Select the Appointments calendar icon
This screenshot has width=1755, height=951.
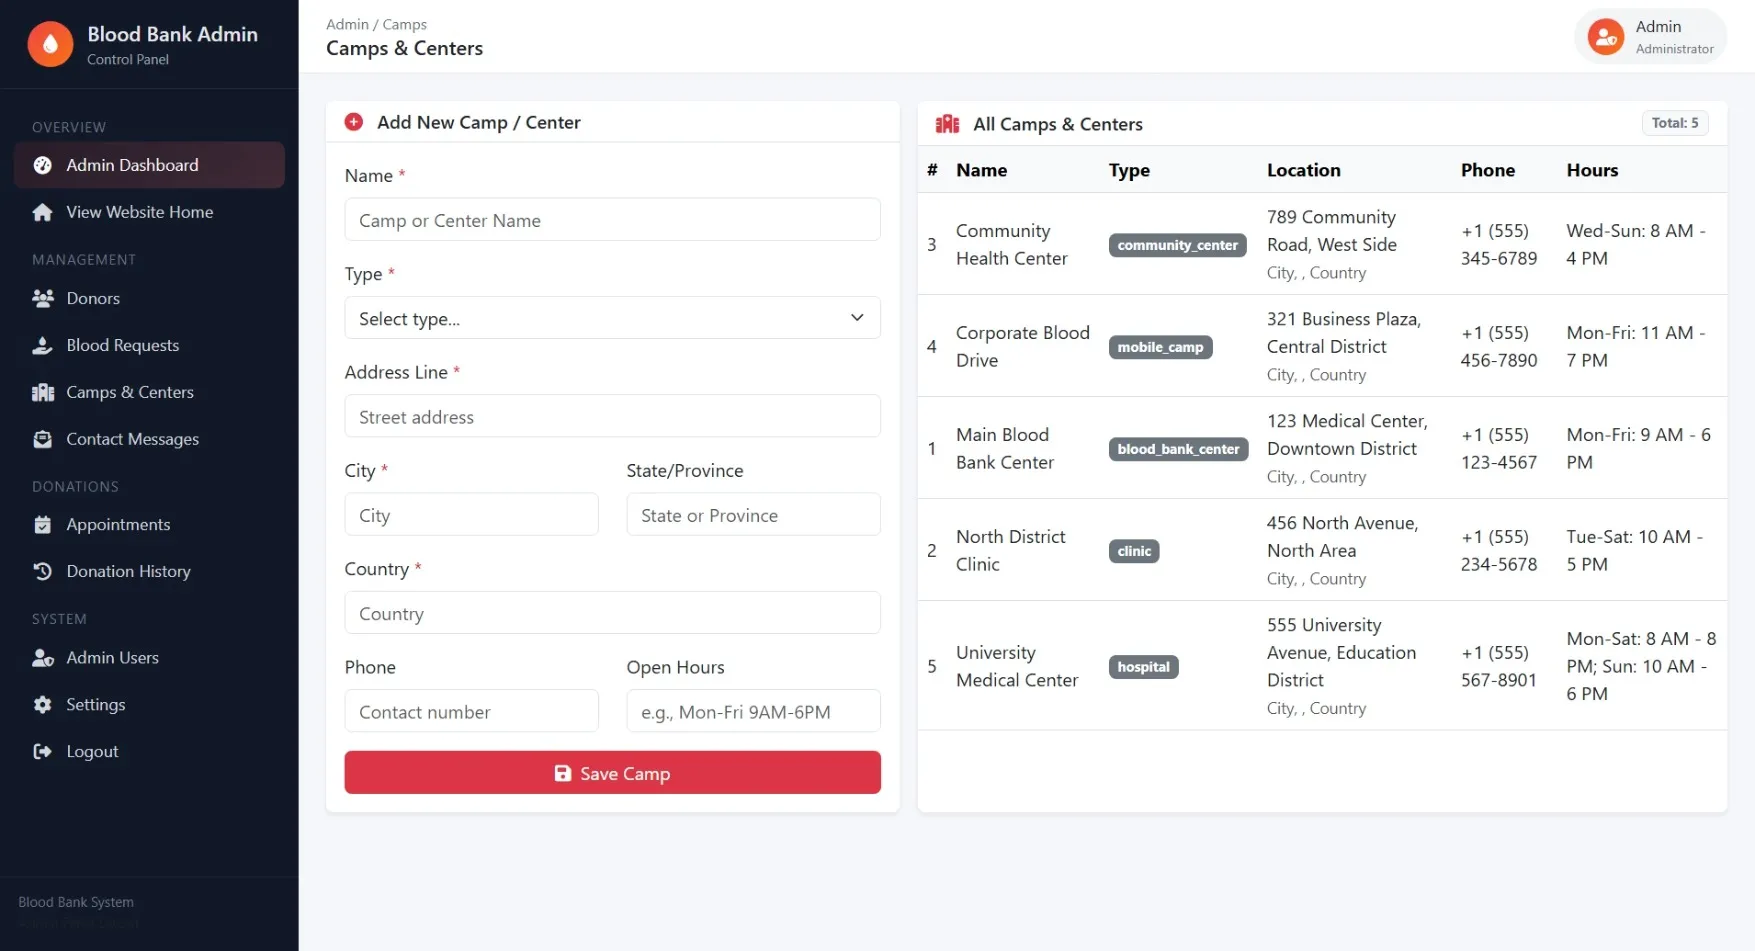(42, 524)
